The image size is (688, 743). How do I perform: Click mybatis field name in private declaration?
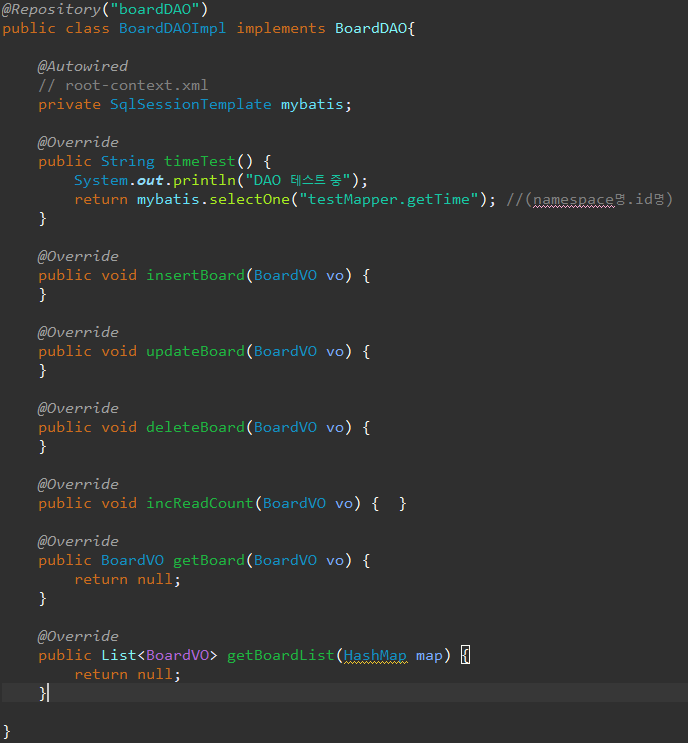(x=312, y=105)
